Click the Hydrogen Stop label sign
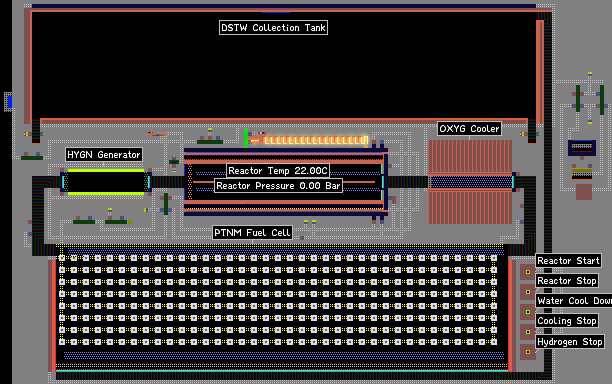Screen dimensions: 612x384 pyautogui.click(x=570, y=342)
